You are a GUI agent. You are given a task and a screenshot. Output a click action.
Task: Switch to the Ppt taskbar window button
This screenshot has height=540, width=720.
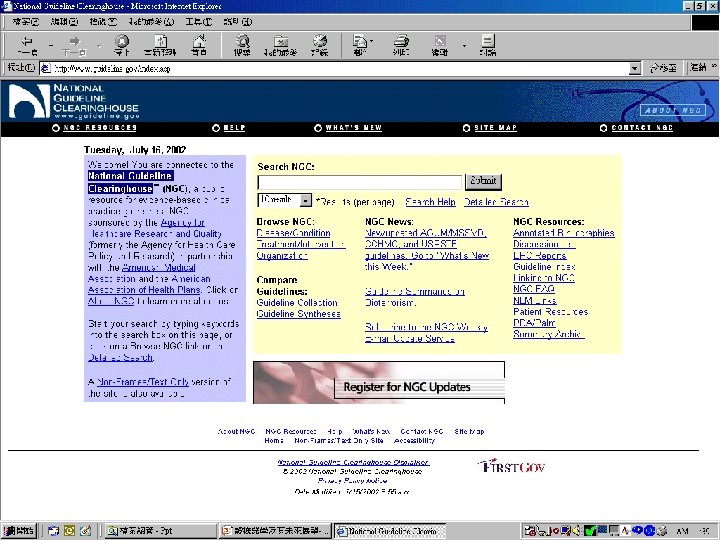tap(160, 531)
